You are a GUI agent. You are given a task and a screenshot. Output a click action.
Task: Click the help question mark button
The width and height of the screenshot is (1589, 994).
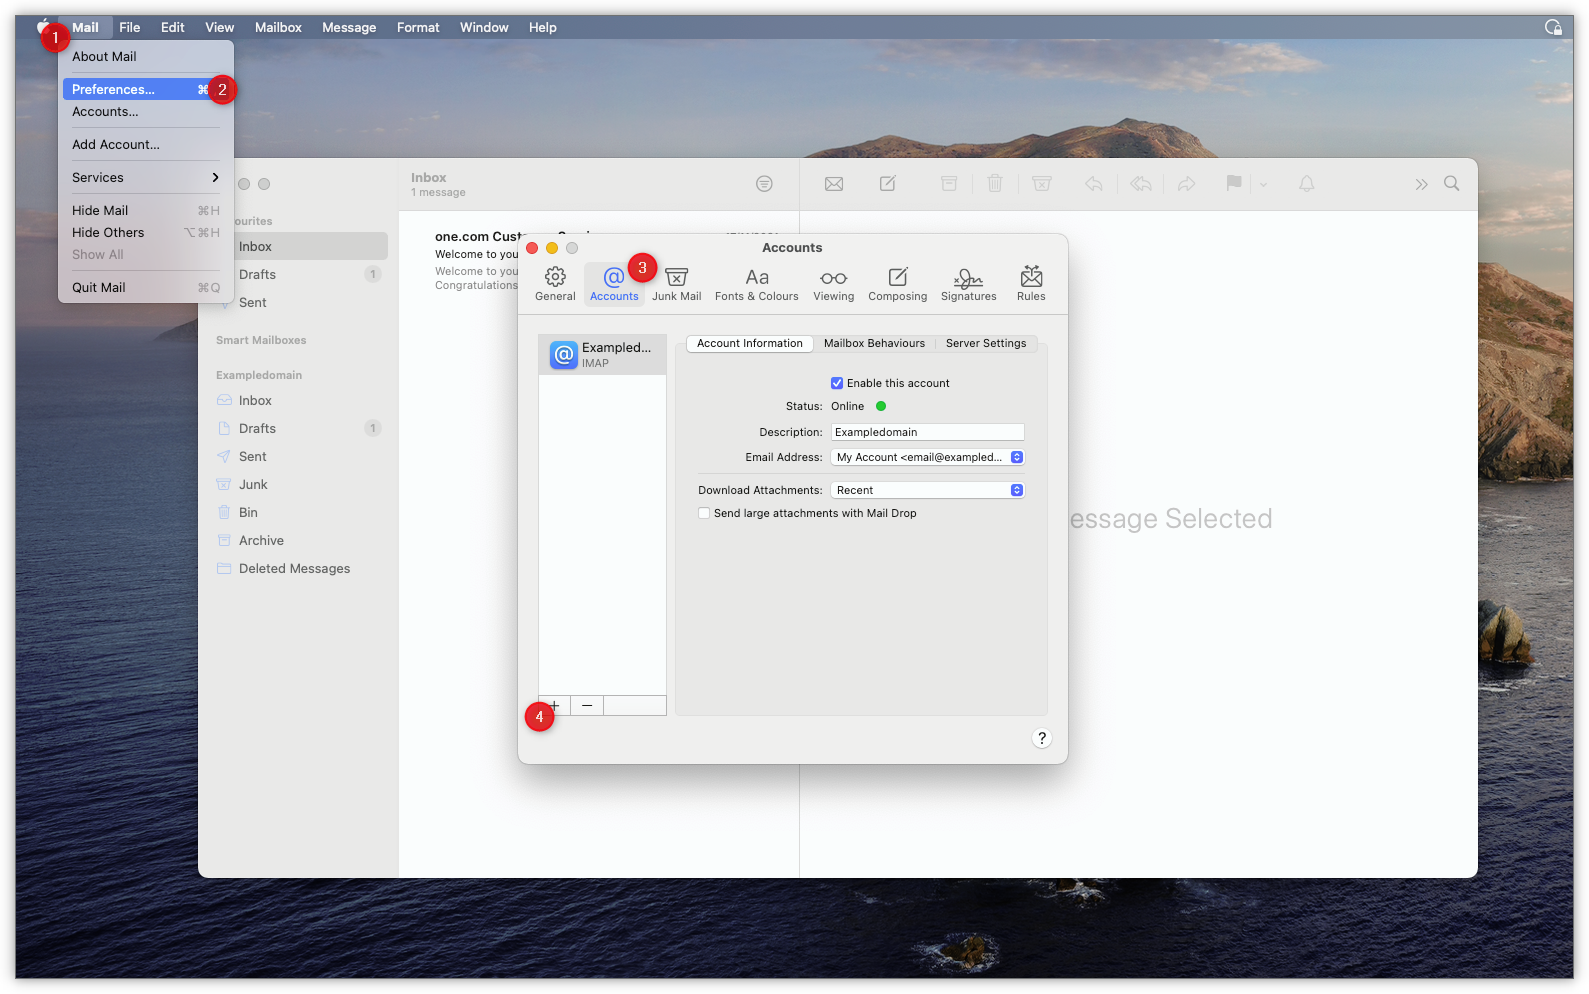pos(1041,738)
